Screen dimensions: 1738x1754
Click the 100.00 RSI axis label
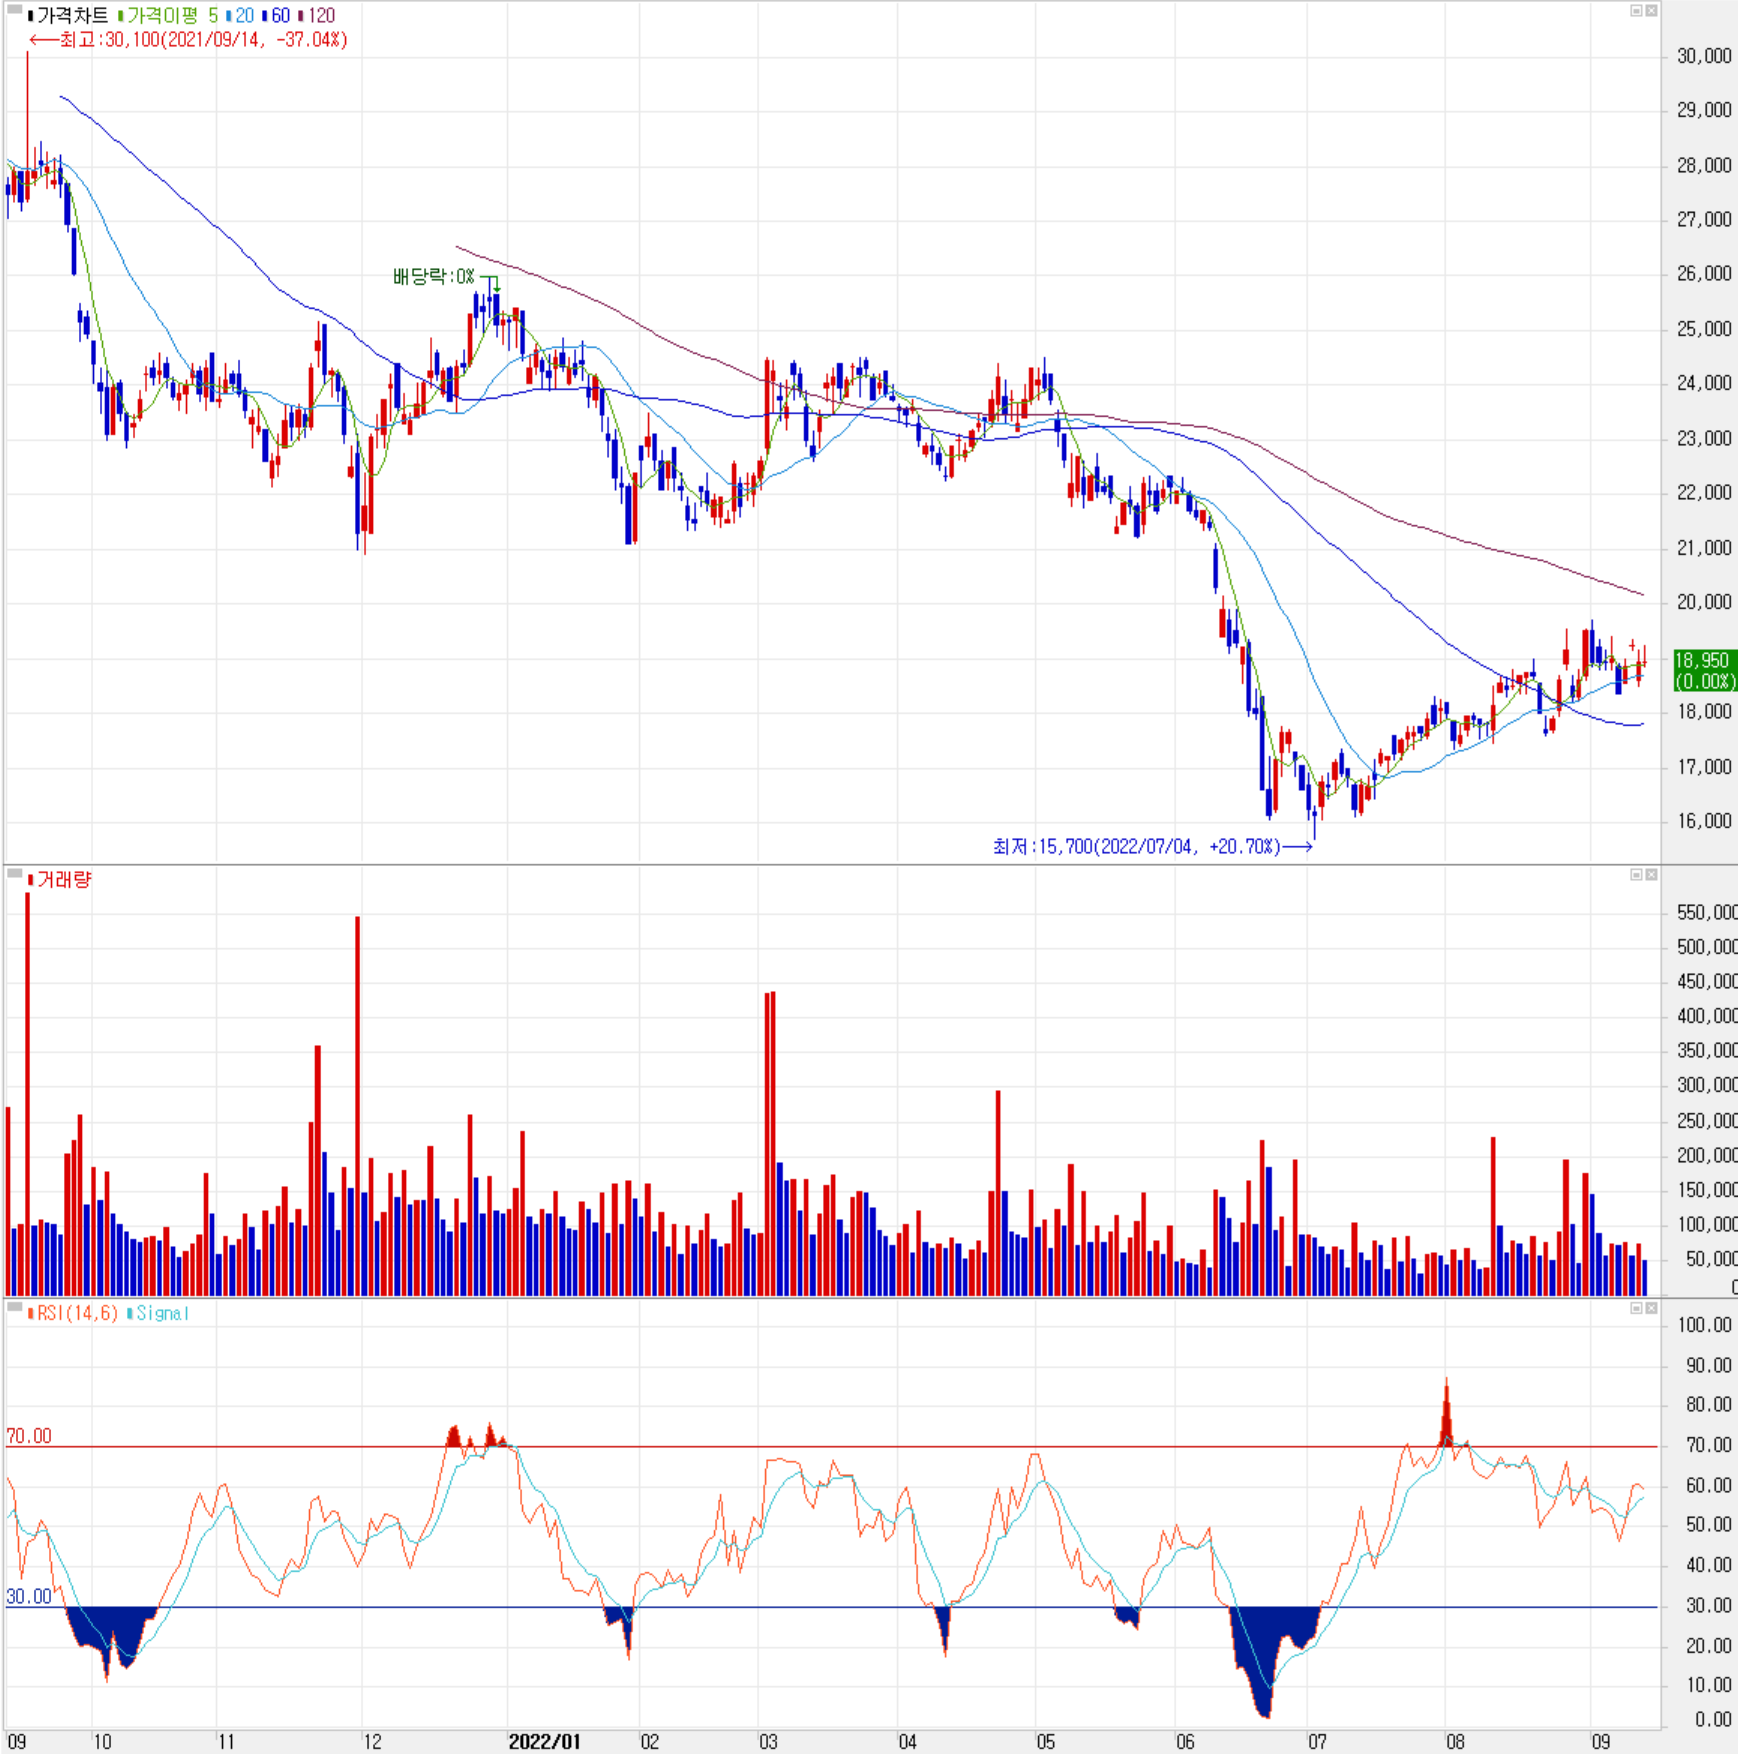pyautogui.click(x=1705, y=1325)
